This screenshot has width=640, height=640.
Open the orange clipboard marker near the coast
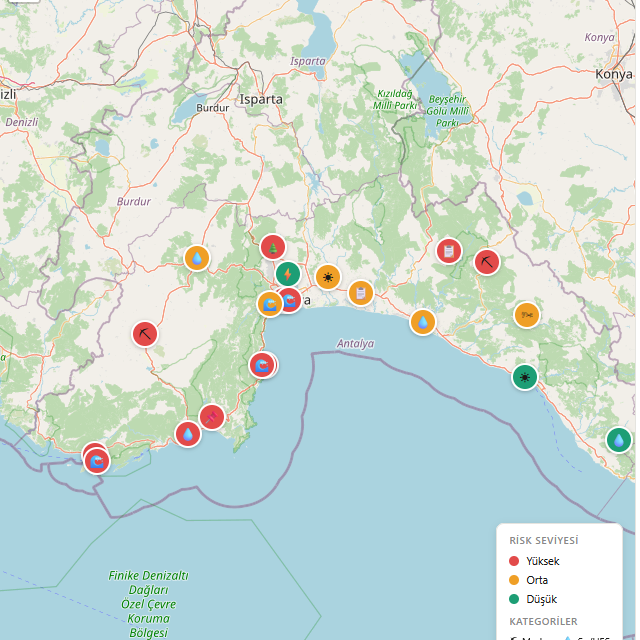(x=361, y=293)
